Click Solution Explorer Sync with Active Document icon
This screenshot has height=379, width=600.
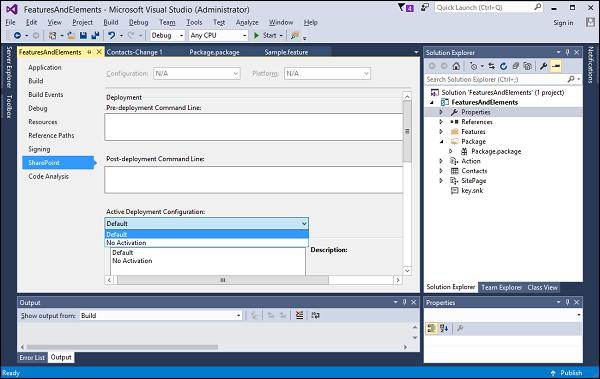tap(492, 66)
